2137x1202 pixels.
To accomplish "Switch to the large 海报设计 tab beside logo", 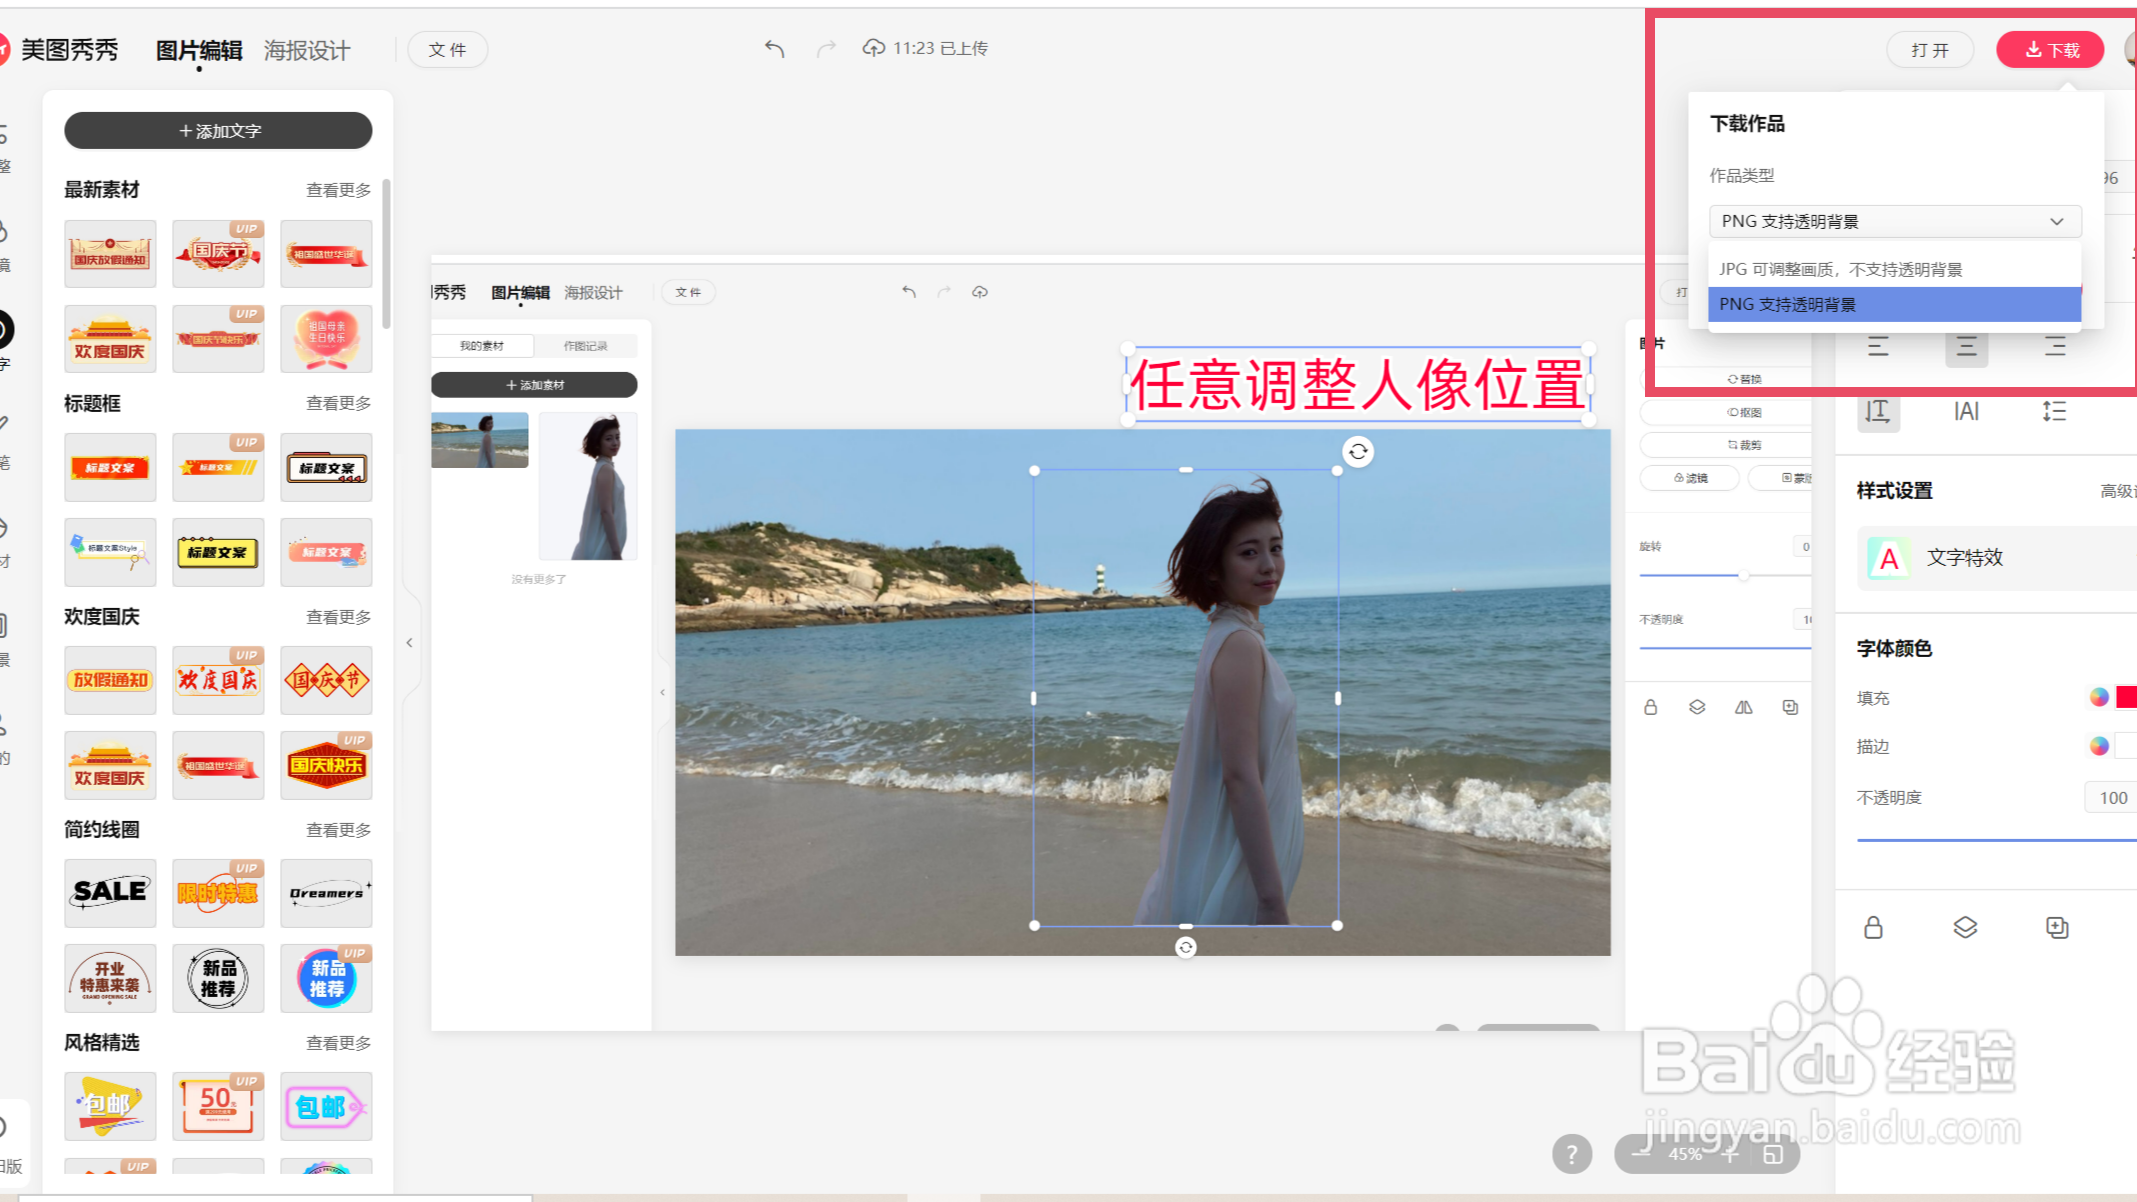I will pos(307,51).
